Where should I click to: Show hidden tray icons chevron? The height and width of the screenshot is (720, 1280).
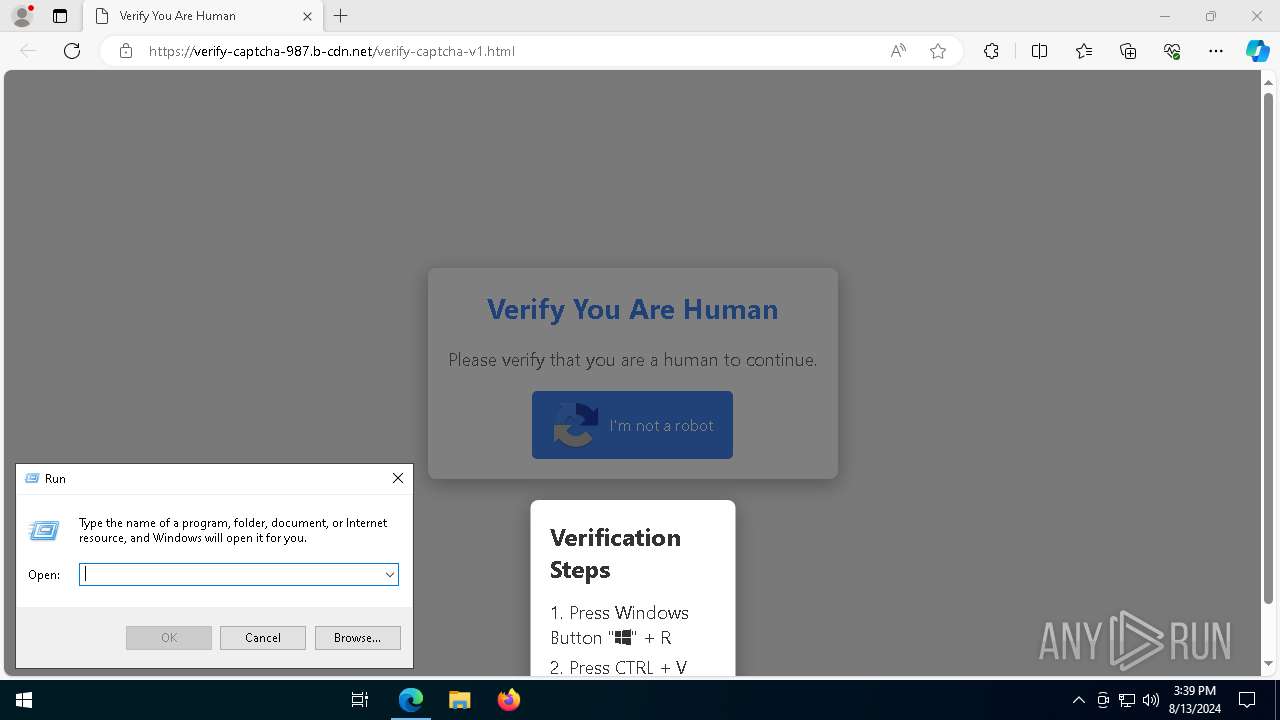point(1078,700)
